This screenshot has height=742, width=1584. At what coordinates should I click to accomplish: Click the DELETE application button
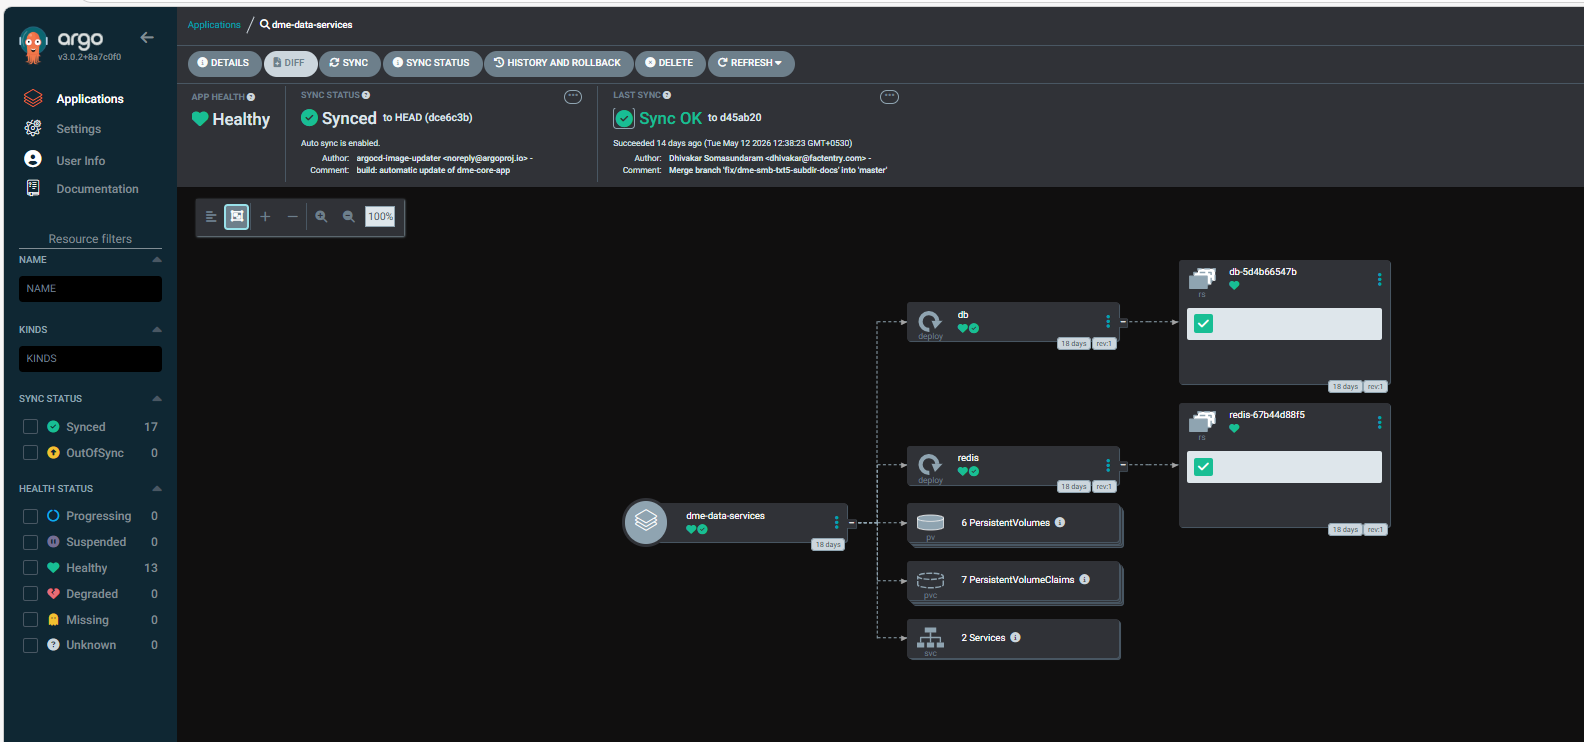point(670,63)
